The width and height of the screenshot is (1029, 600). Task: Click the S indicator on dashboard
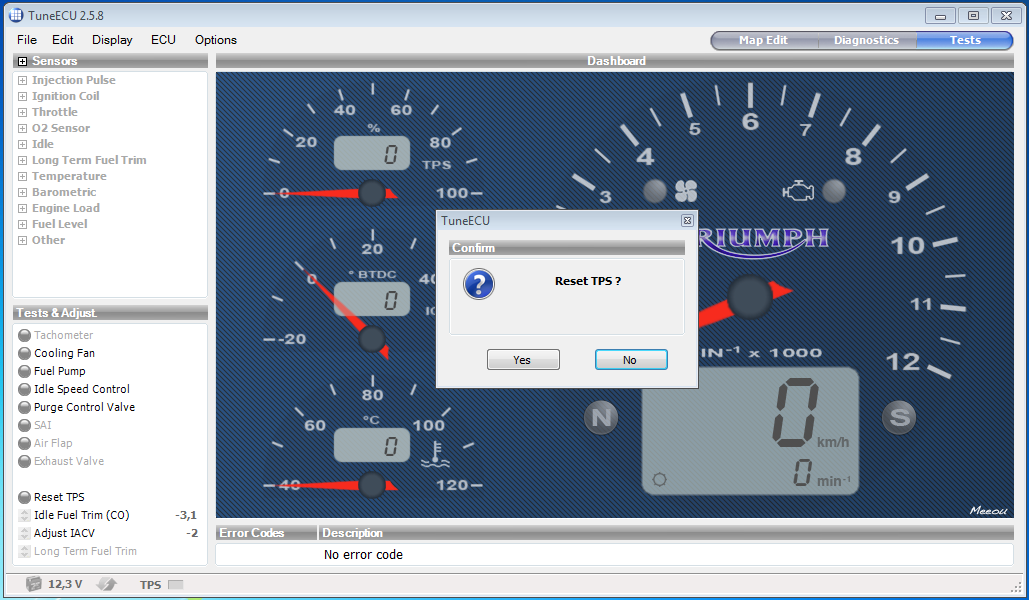pyautogui.click(x=899, y=418)
